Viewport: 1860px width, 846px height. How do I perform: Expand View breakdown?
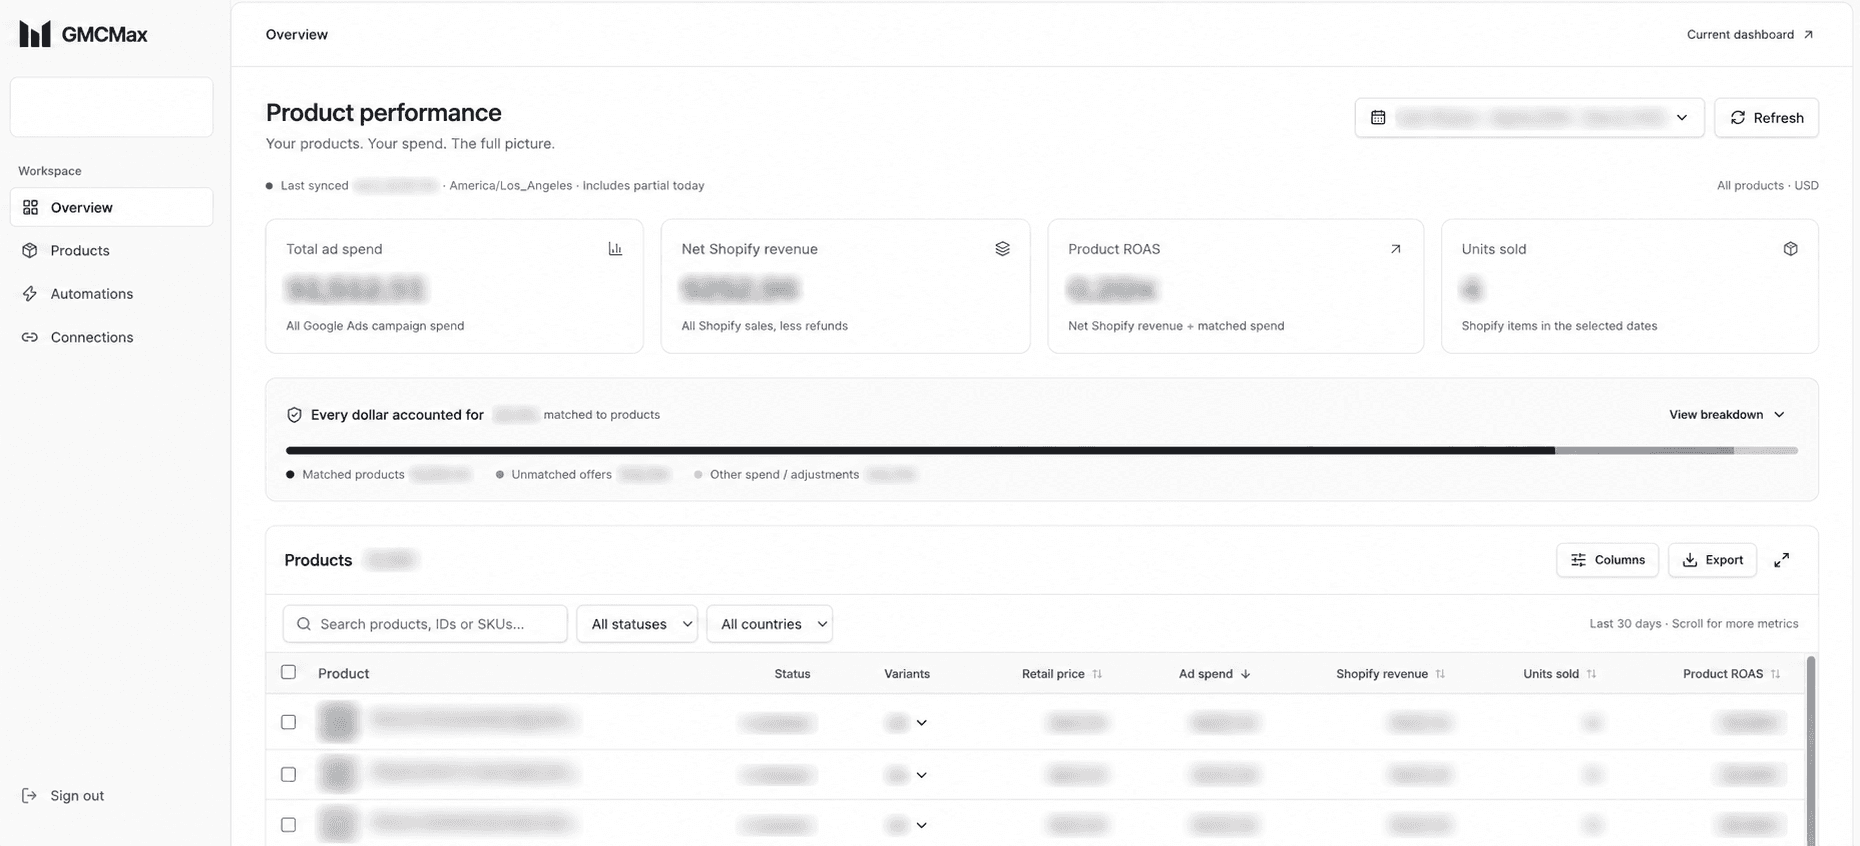[1726, 414]
